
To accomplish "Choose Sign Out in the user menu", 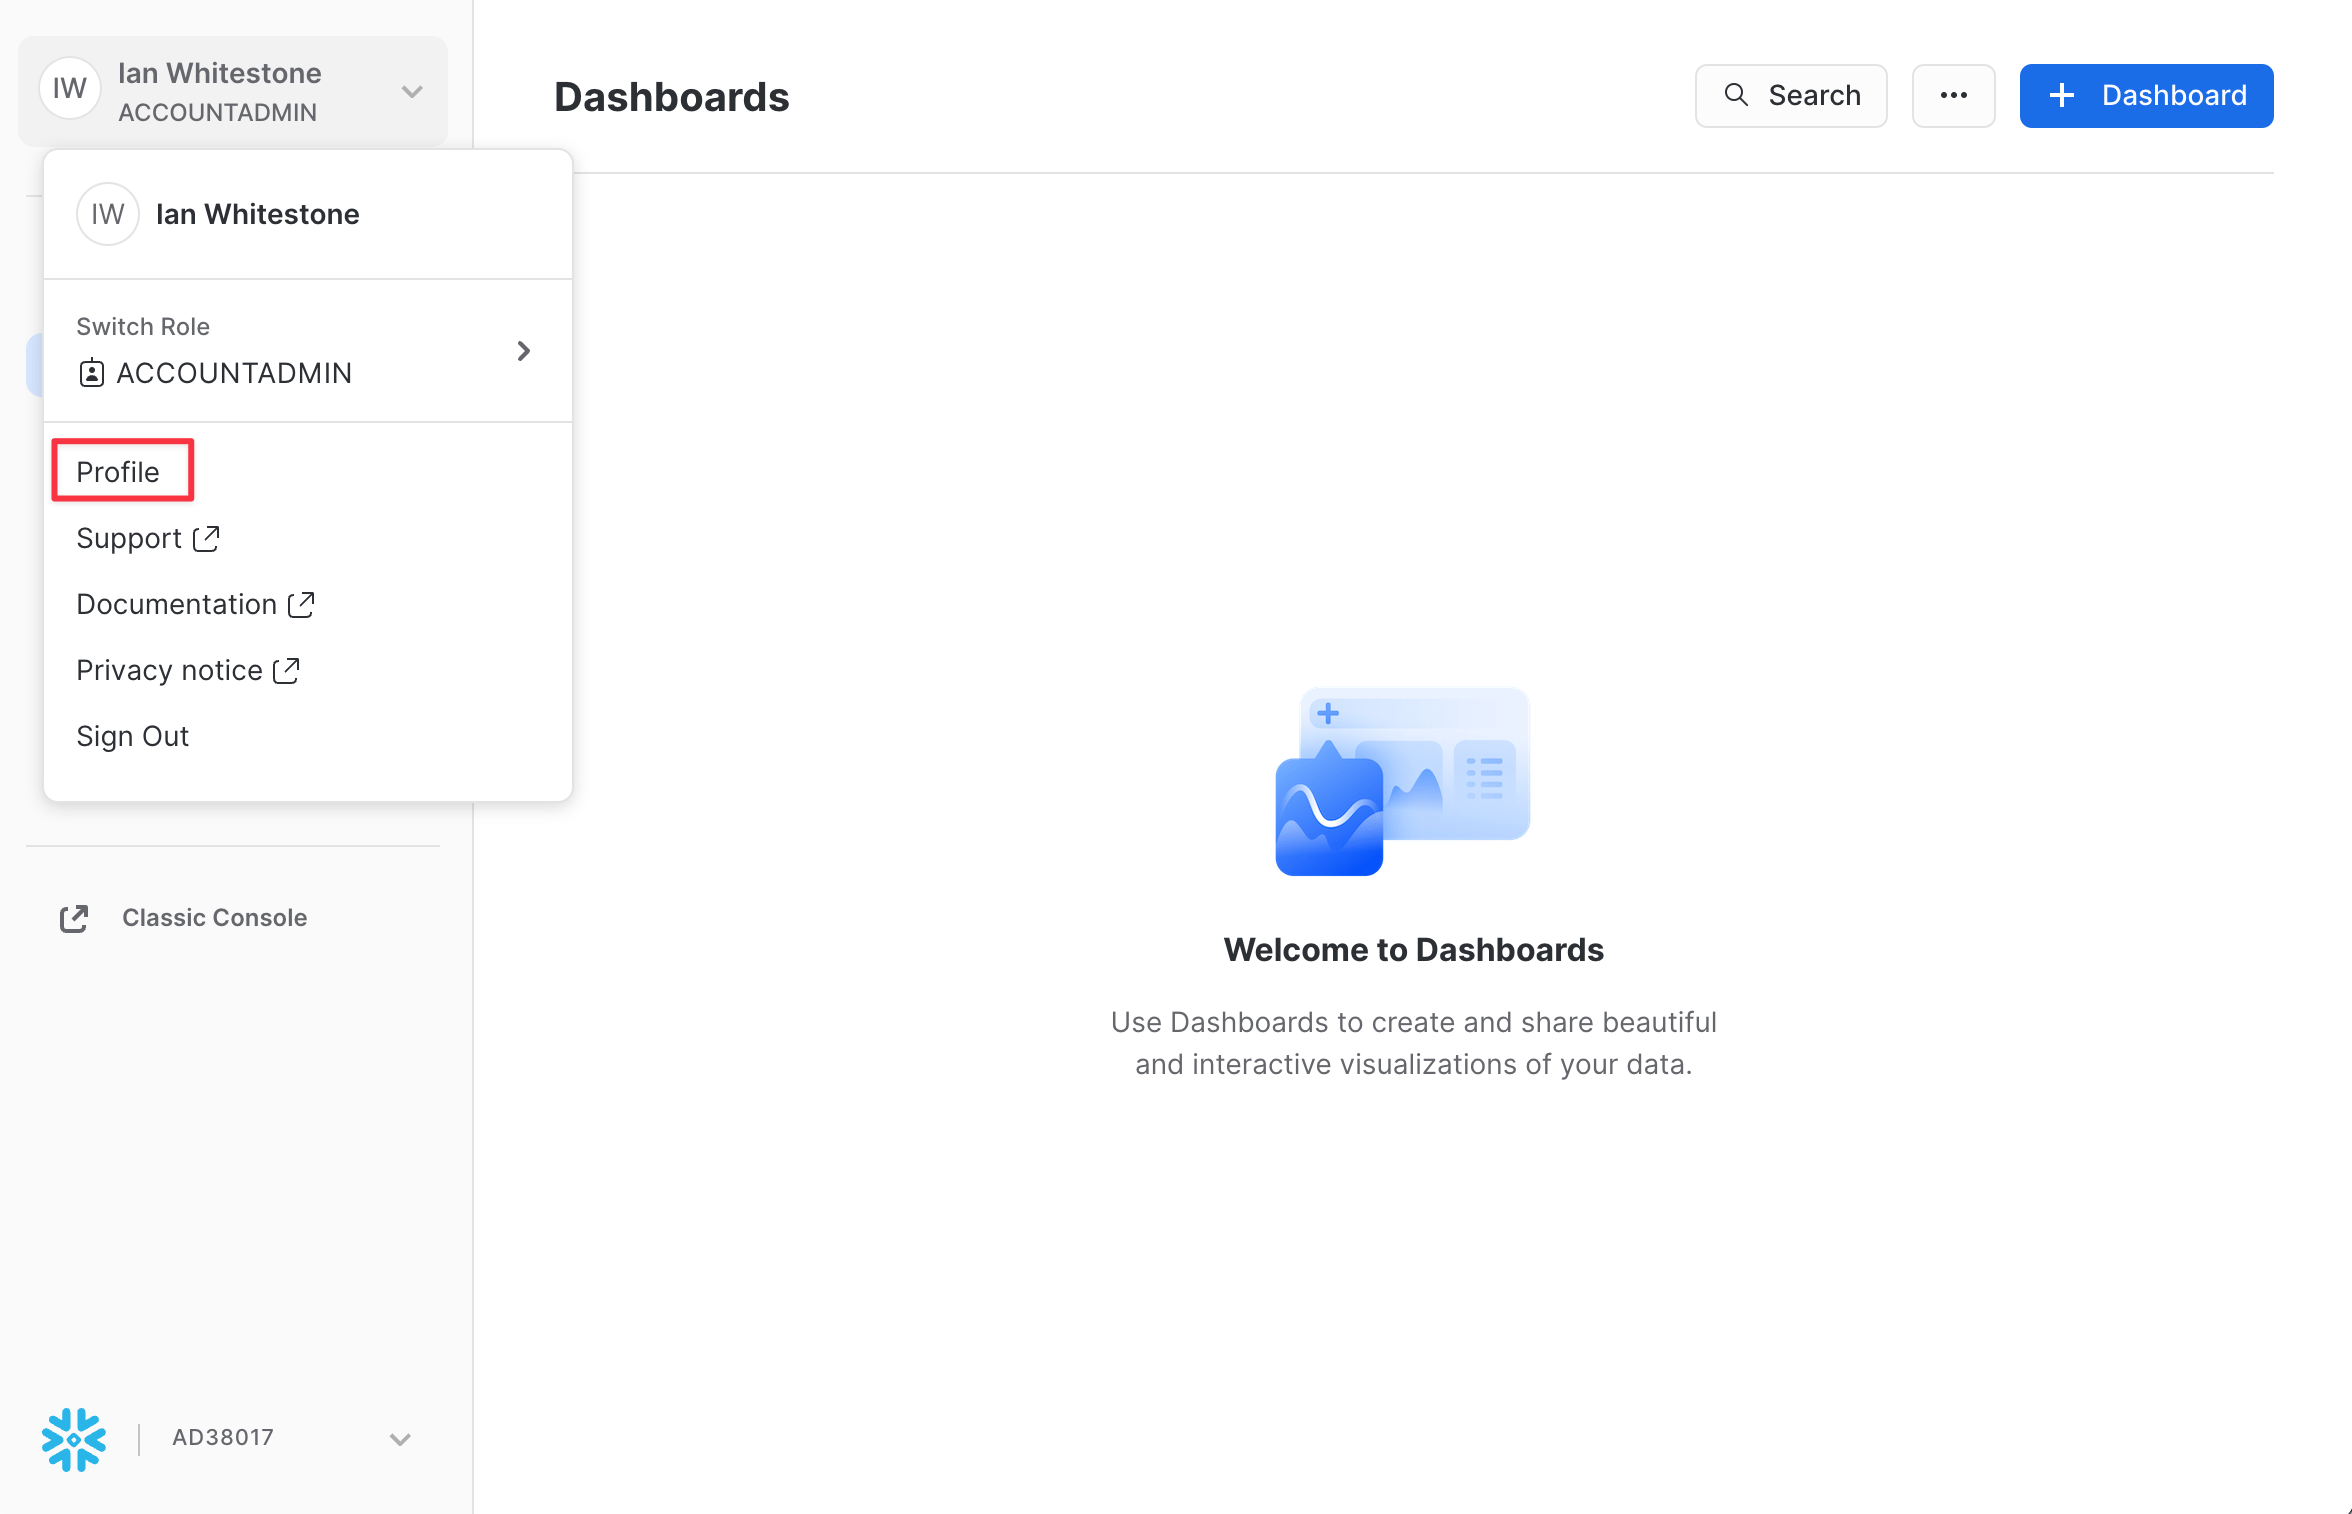I will pyautogui.click(x=132, y=736).
